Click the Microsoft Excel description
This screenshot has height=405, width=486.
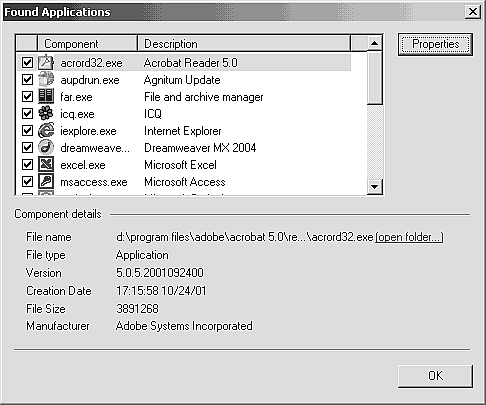[180, 165]
